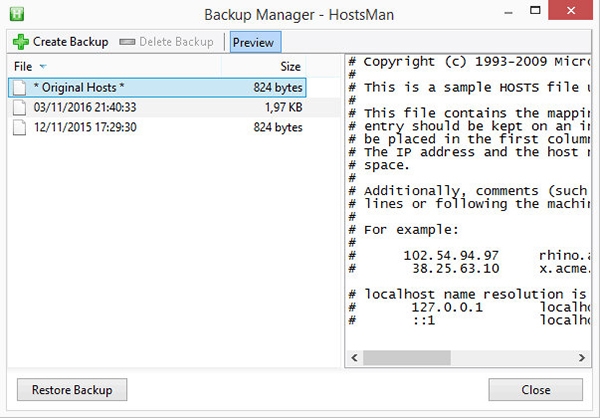Toggle the Preview pane button

tap(256, 42)
